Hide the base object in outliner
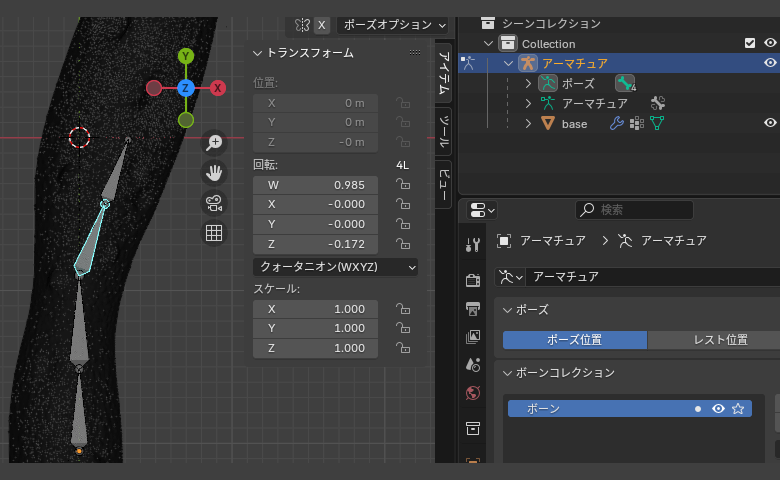The height and width of the screenshot is (480, 780). click(x=770, y=123)
